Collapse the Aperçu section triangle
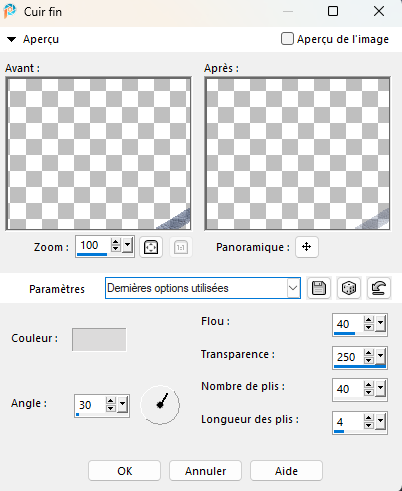This screenshot has height=491, width=402. tap(11, 39)
